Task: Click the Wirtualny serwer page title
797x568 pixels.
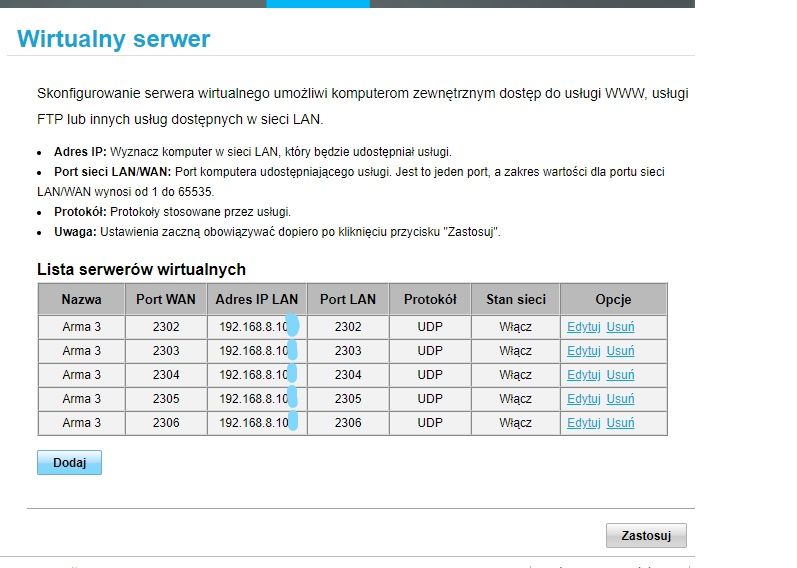Action: point(114,40)
